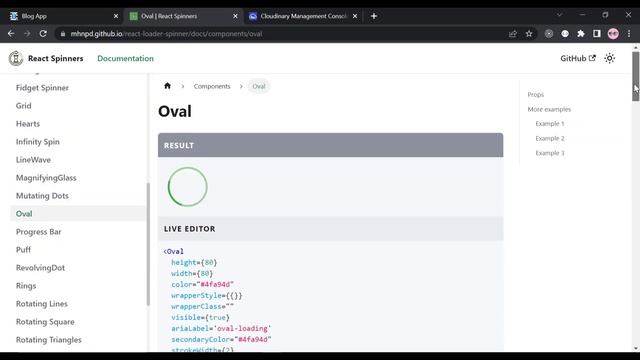Open the GitHub external link
640x360 pixels.
click(578, 58)
